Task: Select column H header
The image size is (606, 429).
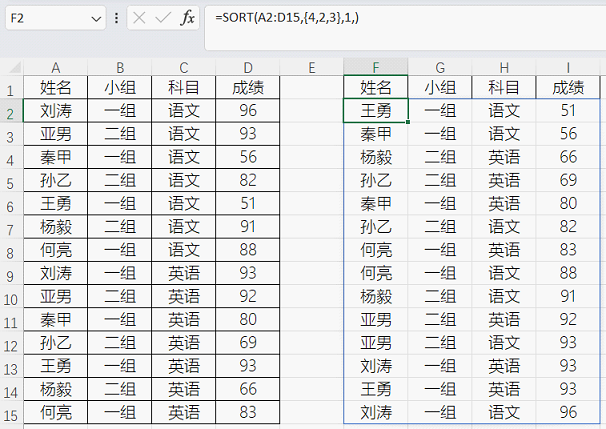Action: (504, 68)
